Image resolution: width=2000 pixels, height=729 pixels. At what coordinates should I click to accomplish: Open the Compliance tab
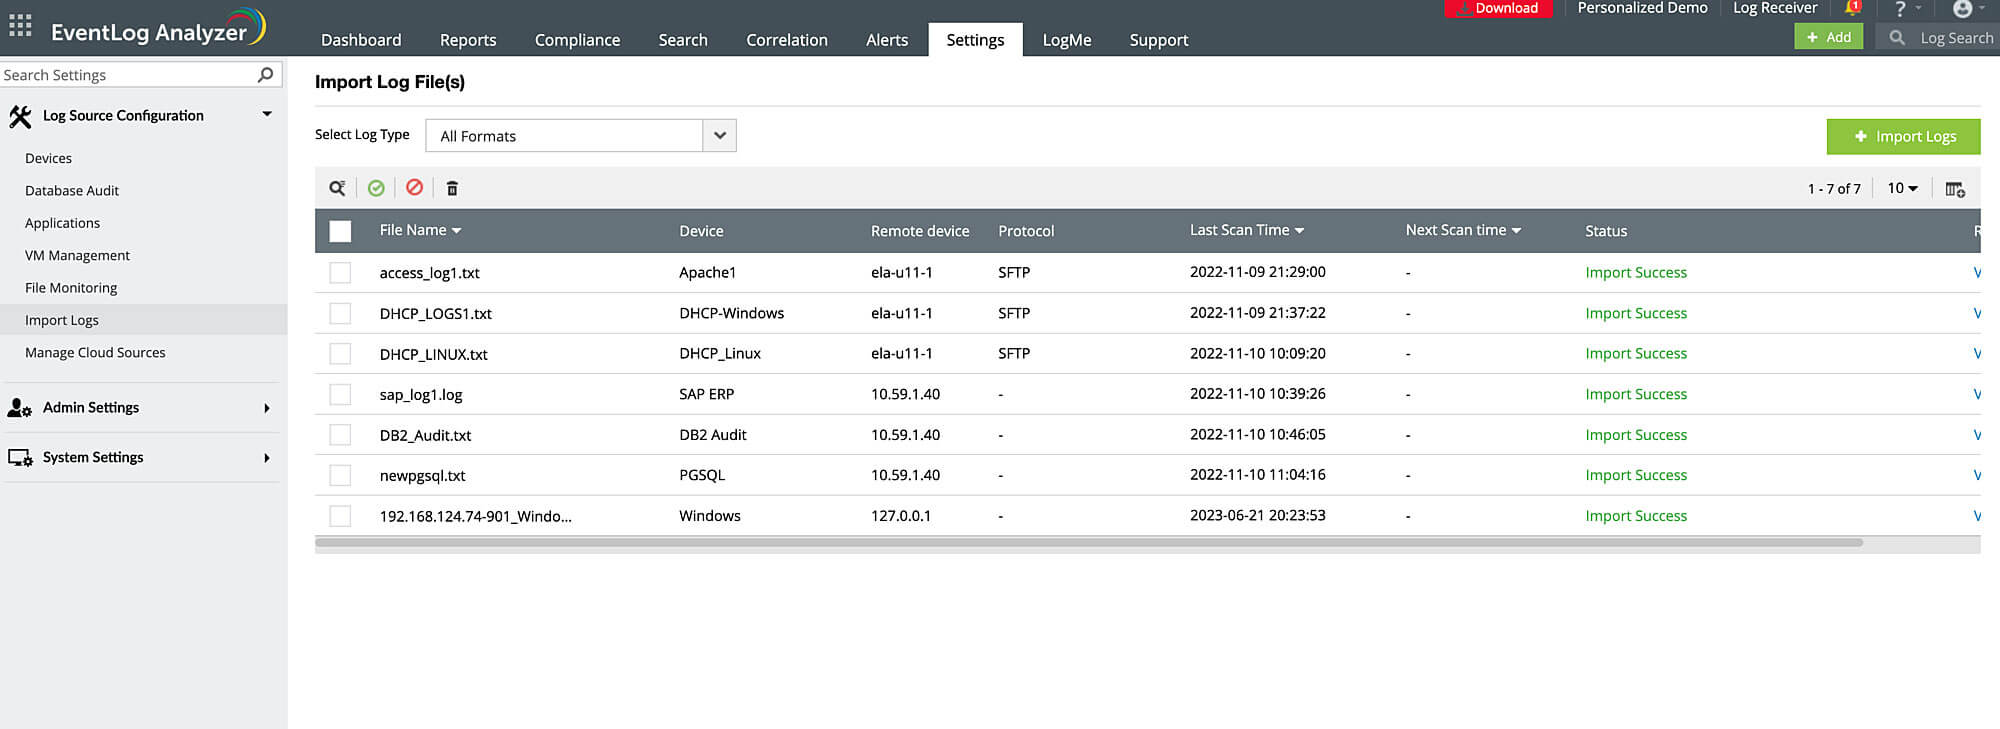(577, 40)
